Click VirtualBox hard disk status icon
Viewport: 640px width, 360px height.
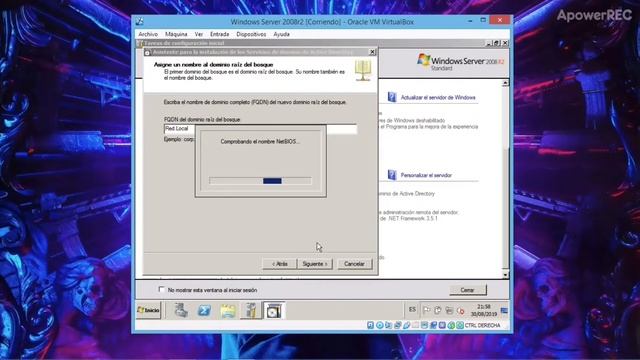pos(370,325)
